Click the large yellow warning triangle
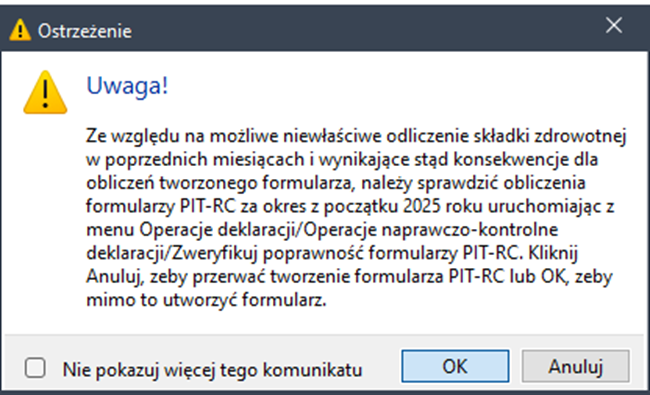Viewport: 650px width, 395px height. tap(45, 92)
